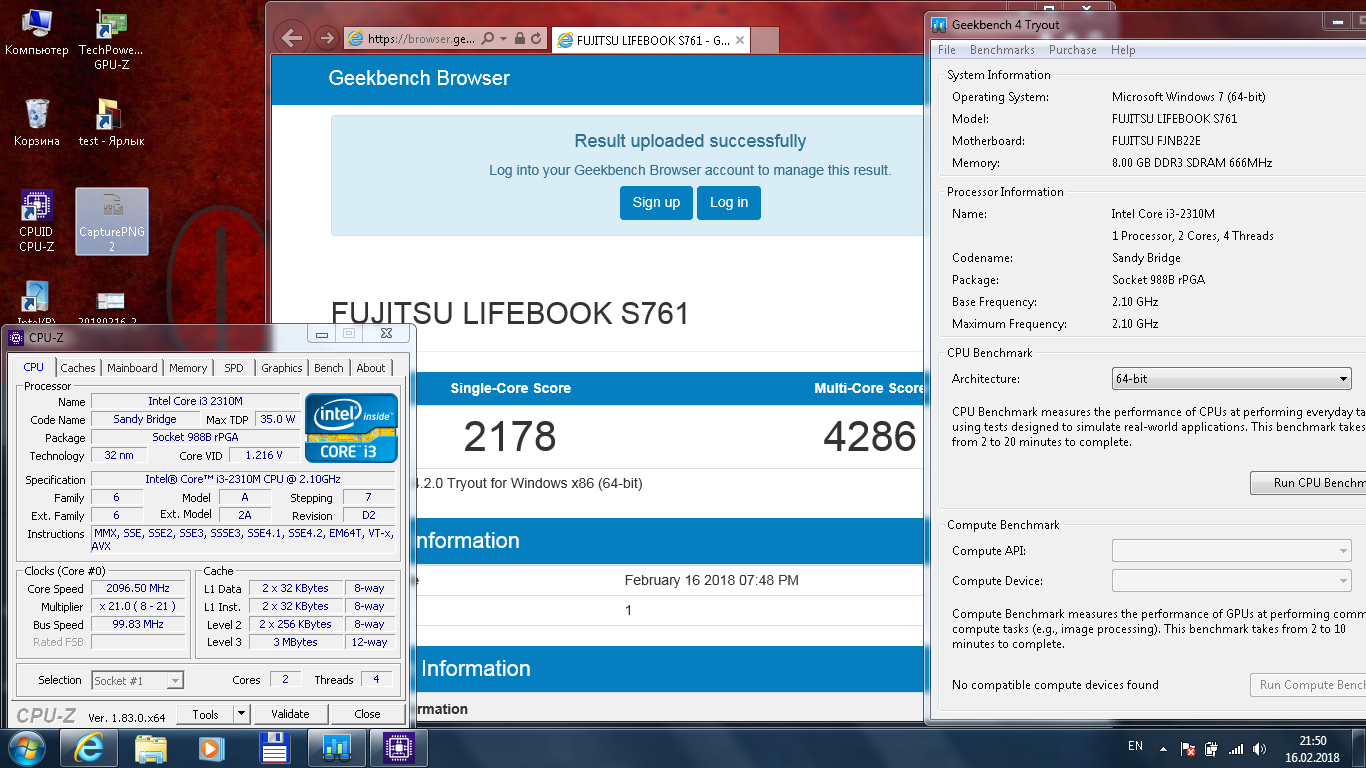
Task: Close the FUJITSU LIFEBOOK S761 browser tab
Action: [x=739, y=40]
